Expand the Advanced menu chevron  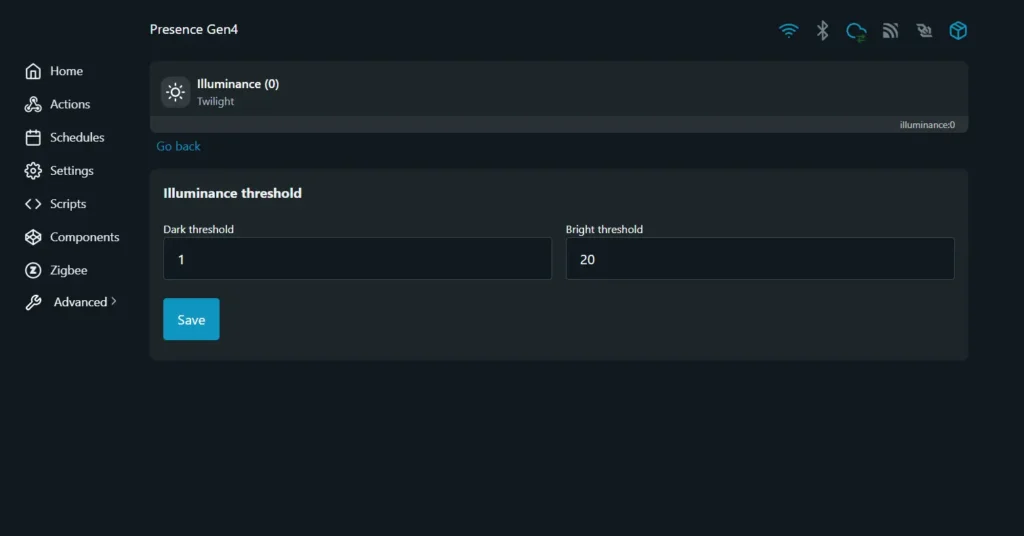pyautogui.click(x=114, y=302)
